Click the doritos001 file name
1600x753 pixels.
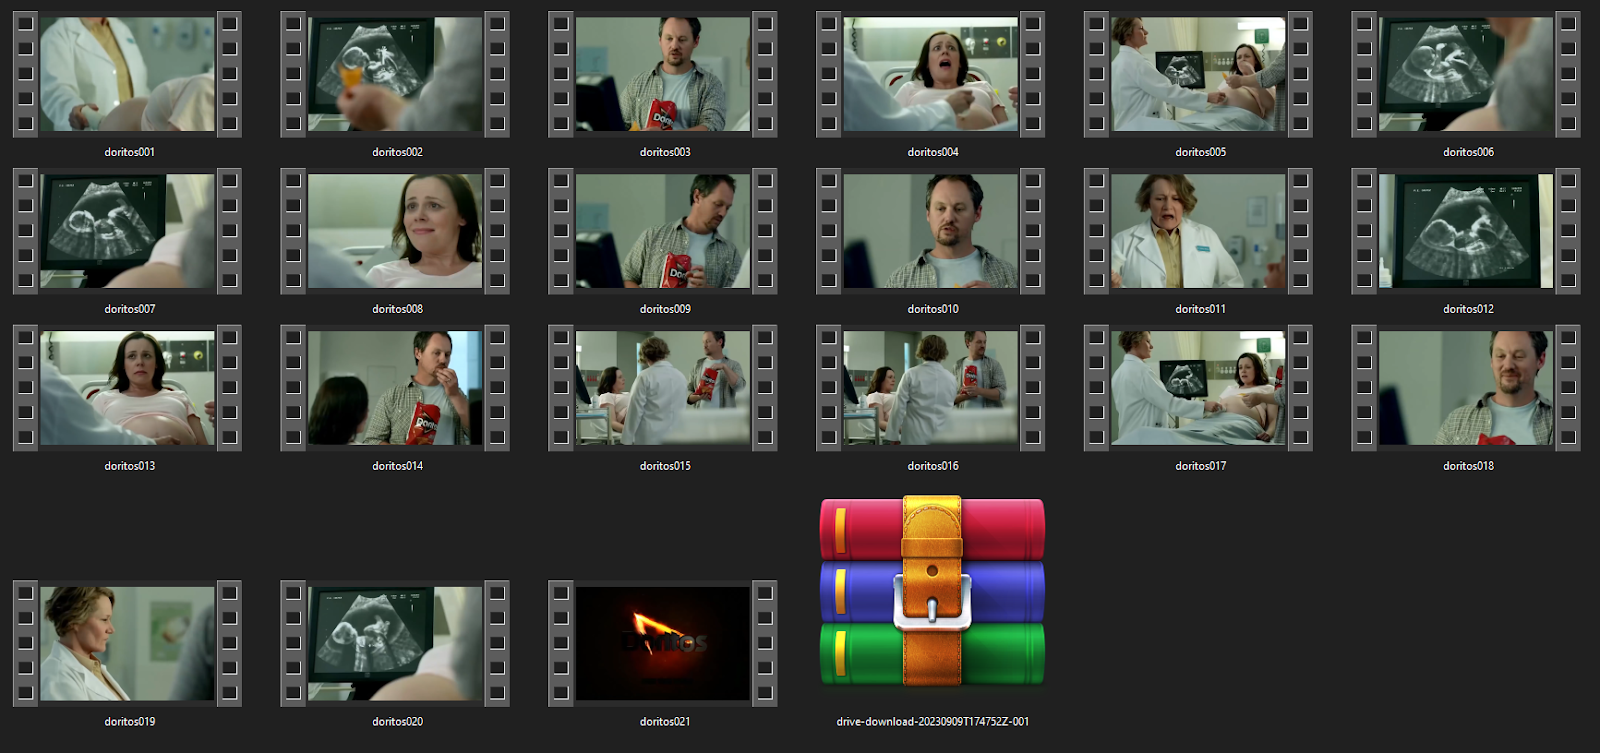coord(130,152)
